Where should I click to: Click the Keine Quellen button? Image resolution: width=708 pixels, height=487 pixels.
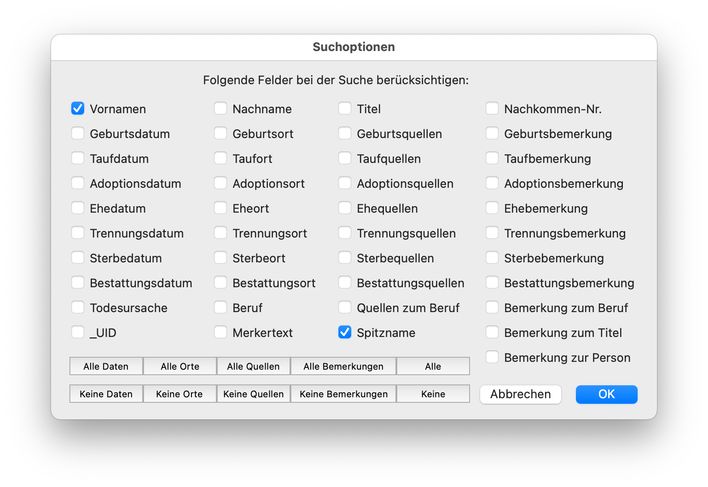point(254,394)
